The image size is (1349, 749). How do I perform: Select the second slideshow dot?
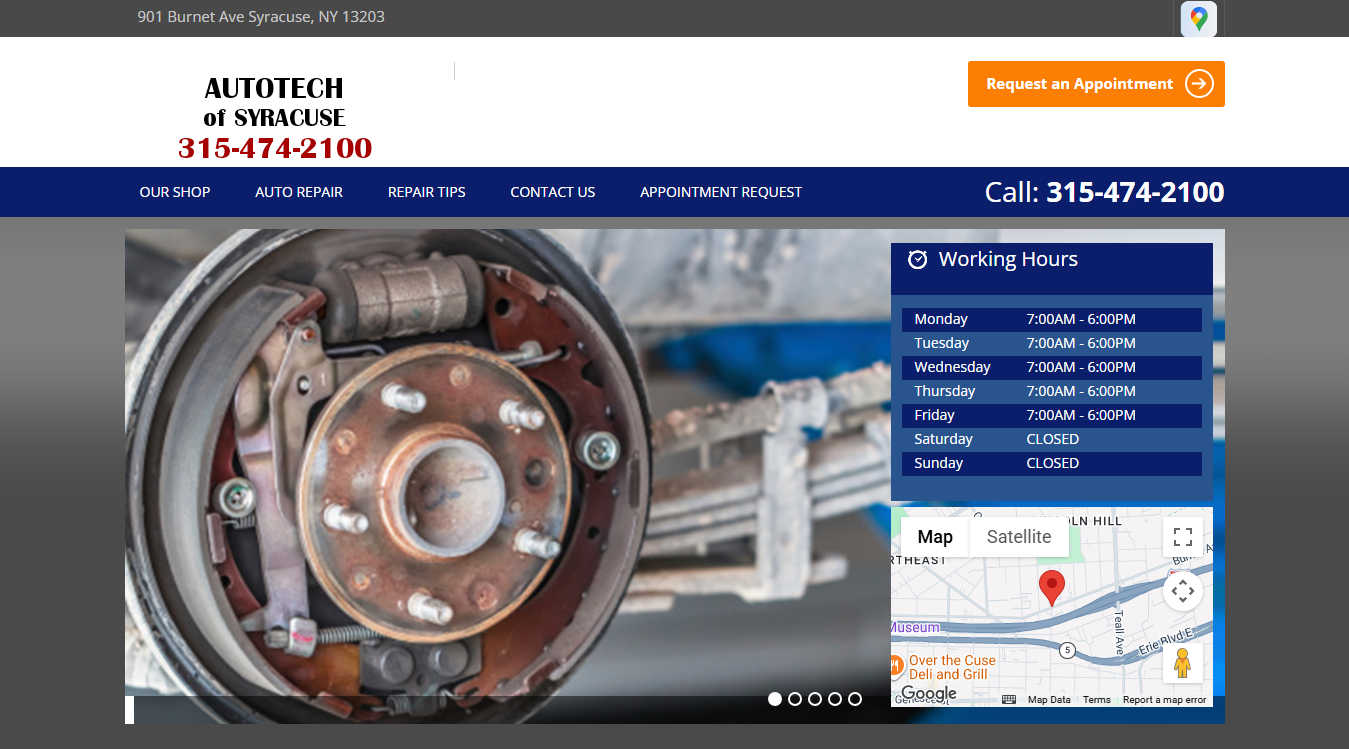click(x=795, y=699)
